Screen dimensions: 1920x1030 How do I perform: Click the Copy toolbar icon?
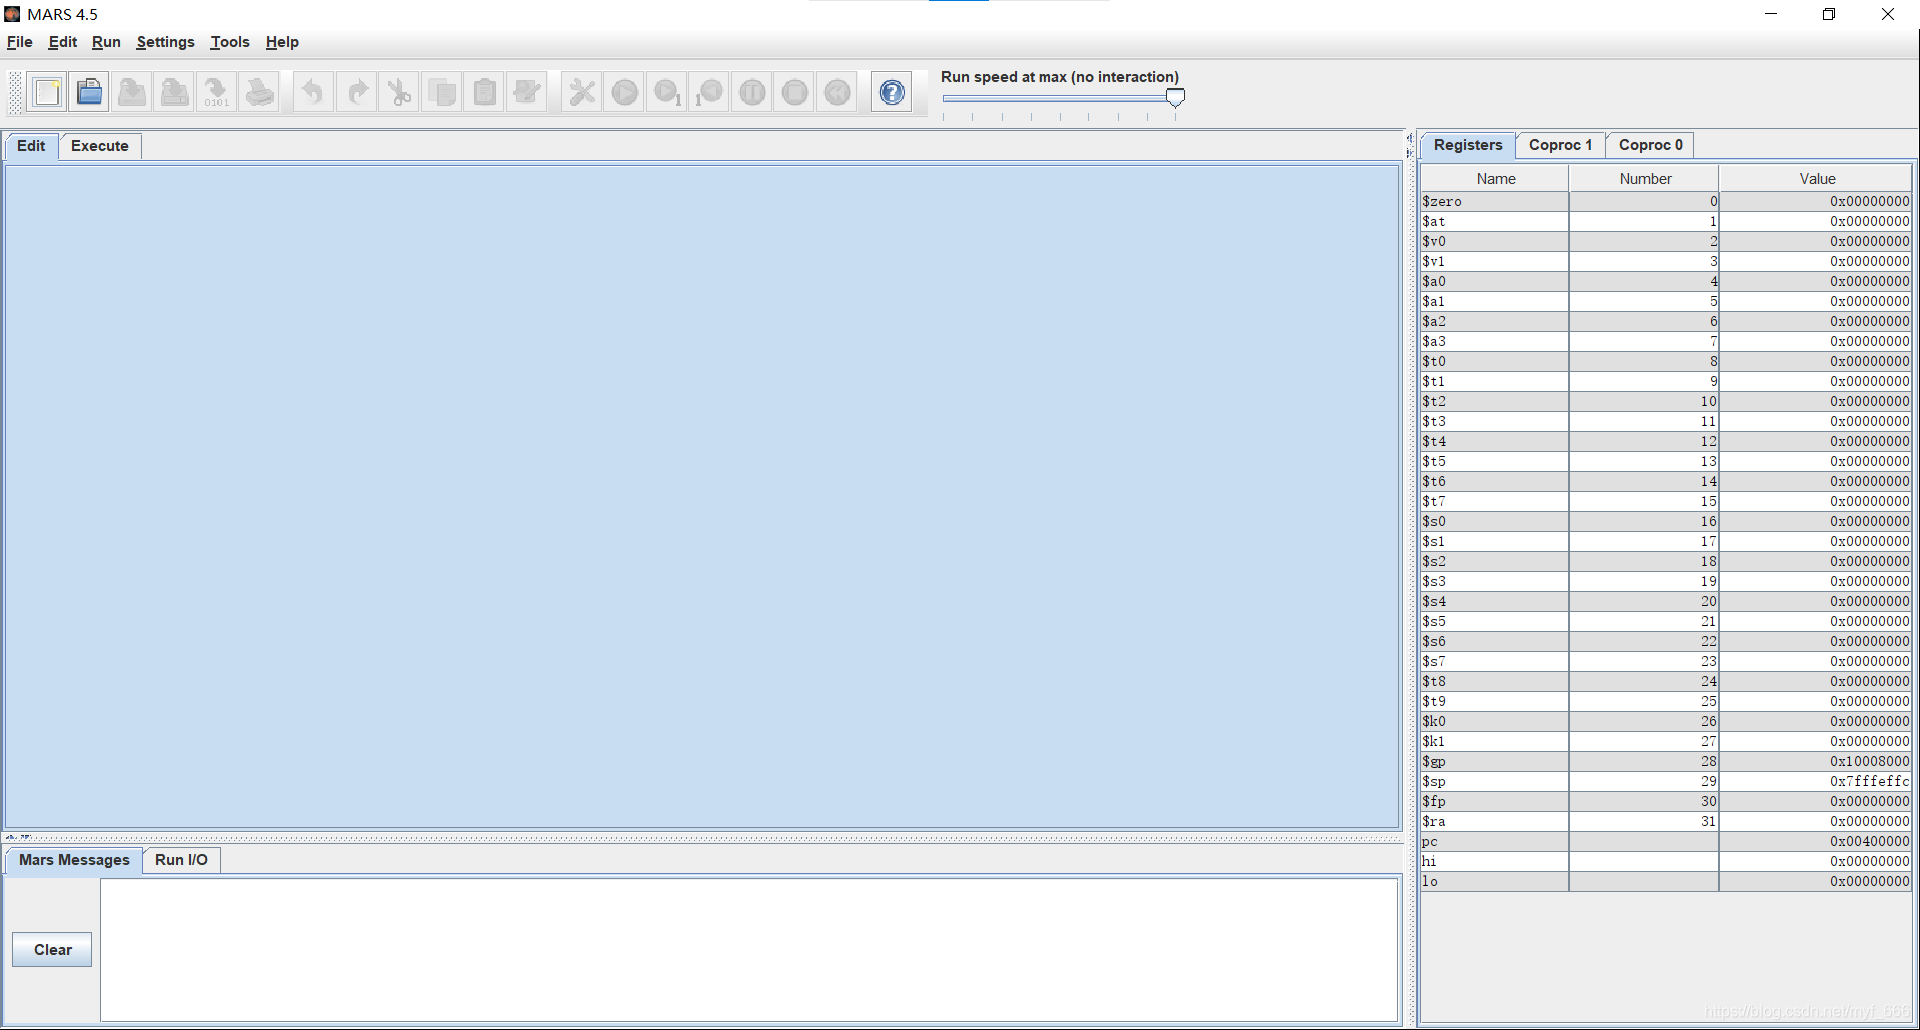442,93
